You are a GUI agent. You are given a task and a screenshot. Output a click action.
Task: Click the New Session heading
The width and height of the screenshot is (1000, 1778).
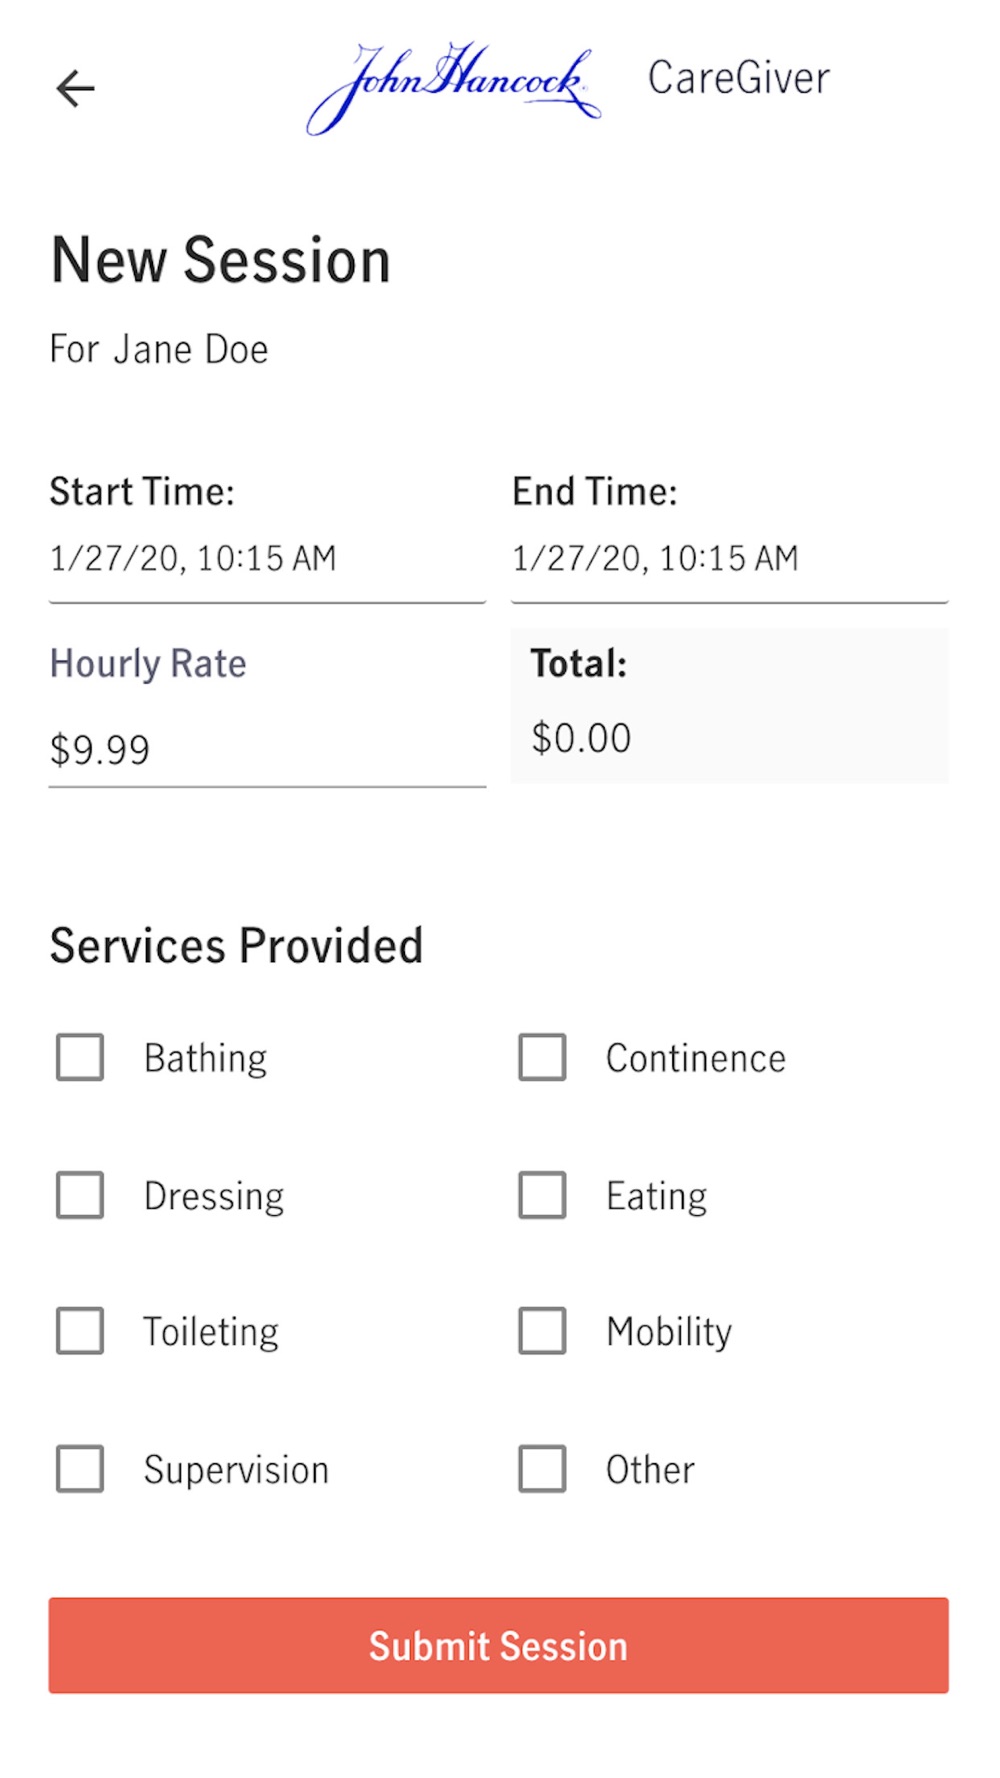coord(221,261)
